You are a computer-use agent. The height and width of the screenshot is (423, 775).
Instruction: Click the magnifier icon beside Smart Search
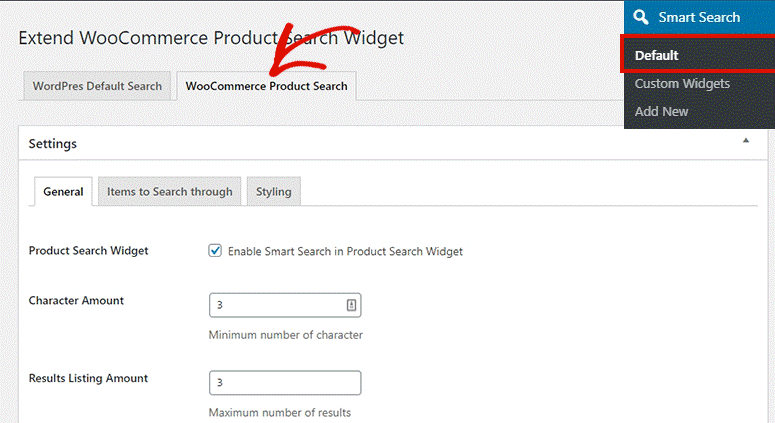(640, 17)
